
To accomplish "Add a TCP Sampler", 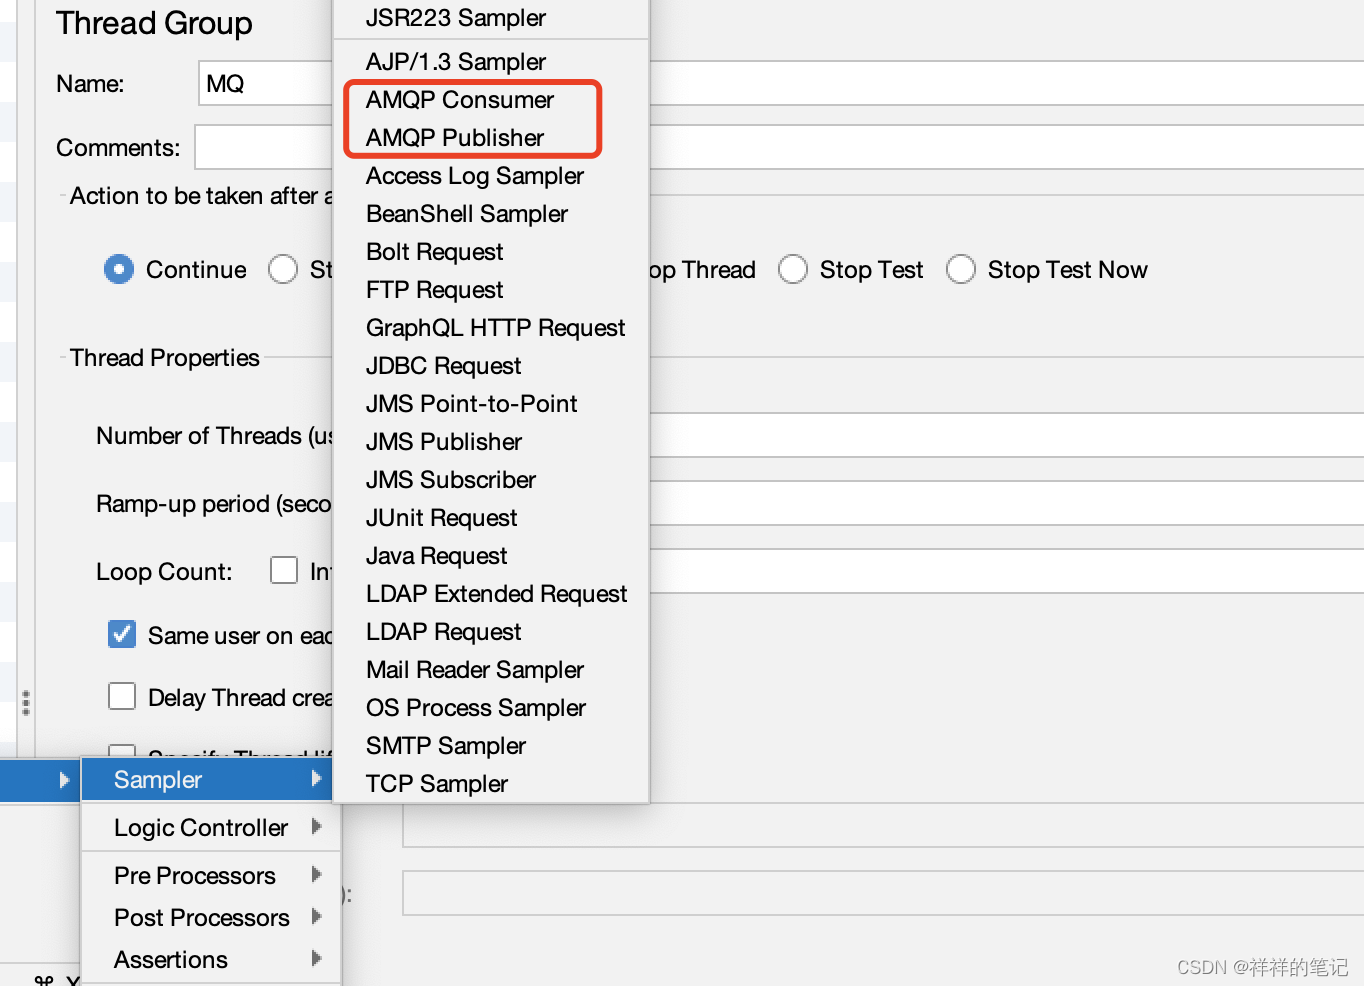I will pyautogui.click(x=436, y=783).
